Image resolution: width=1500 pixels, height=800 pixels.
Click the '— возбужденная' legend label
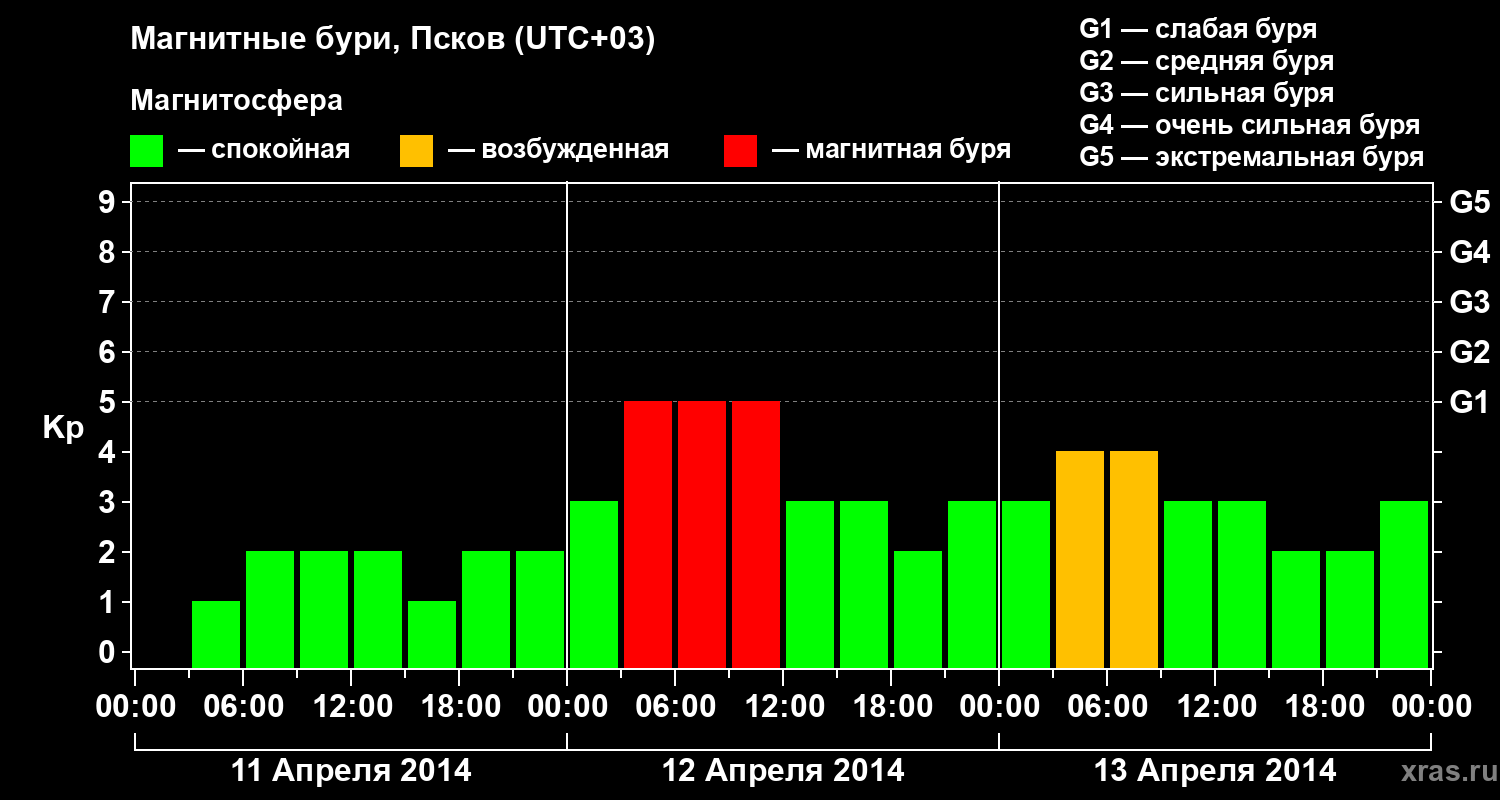(x=558, y=151)
